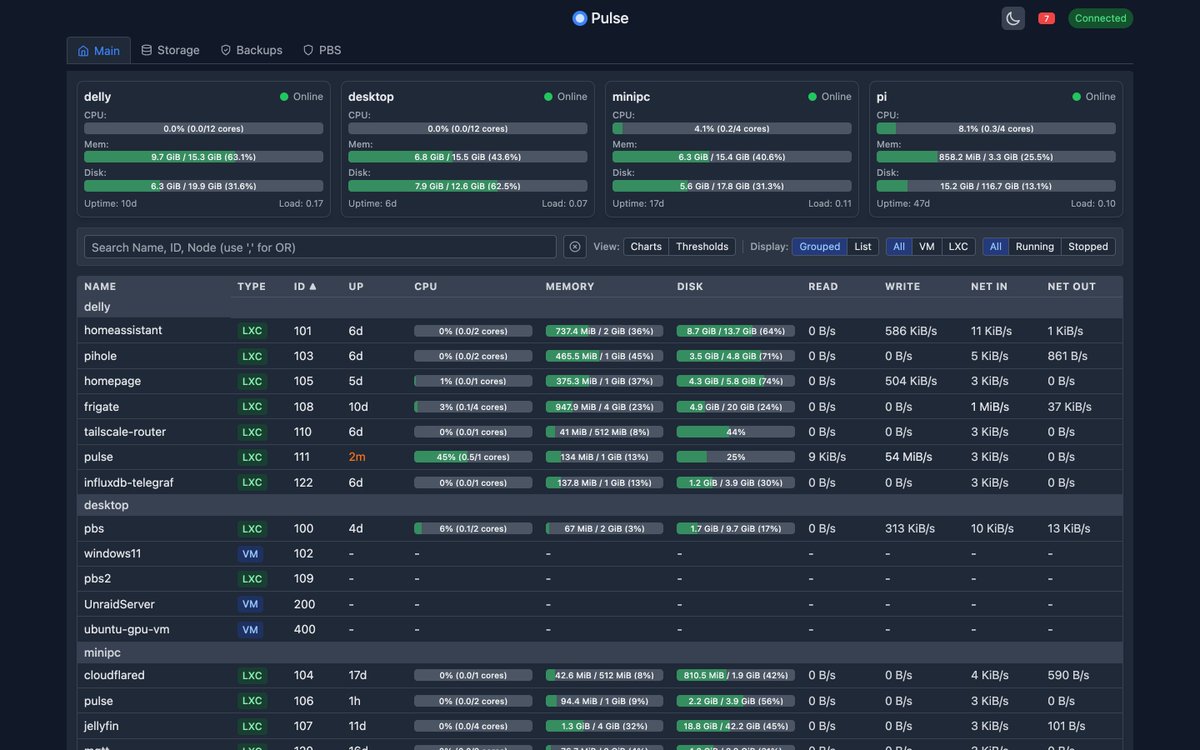Set display mode to Grouped
The width and height of the screenshot is (1200, 750).
[x=820, y=247]
